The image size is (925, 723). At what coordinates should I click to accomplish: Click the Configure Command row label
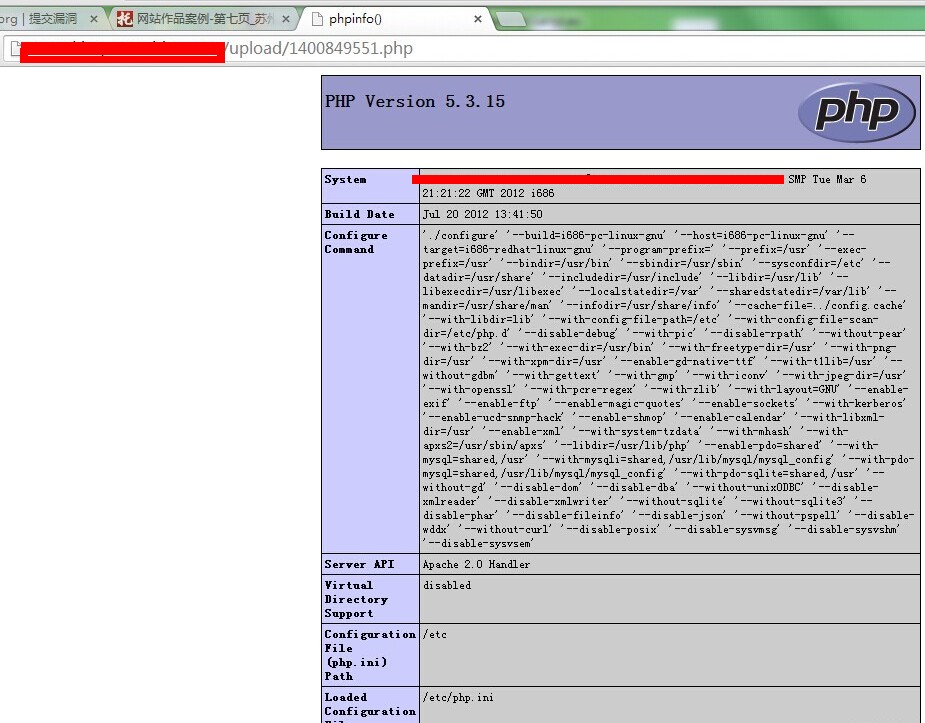pos(356,242)
